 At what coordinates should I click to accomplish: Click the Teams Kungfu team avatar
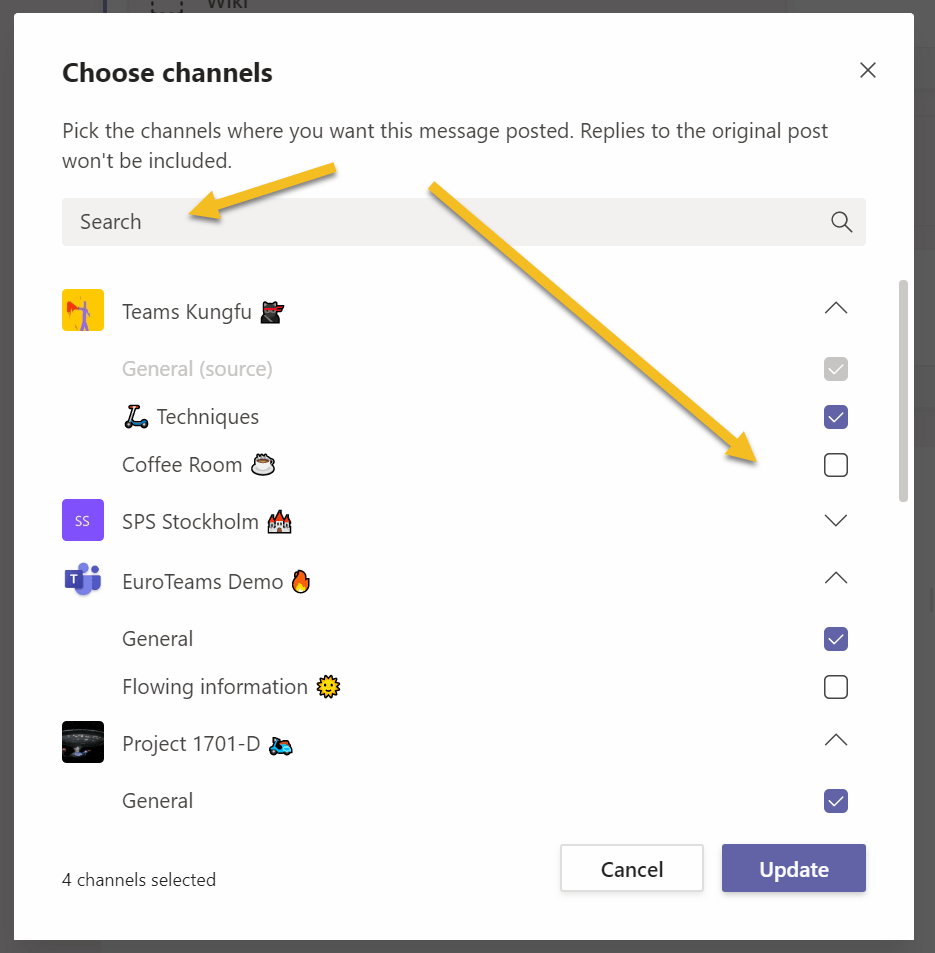tap(83, 311)
